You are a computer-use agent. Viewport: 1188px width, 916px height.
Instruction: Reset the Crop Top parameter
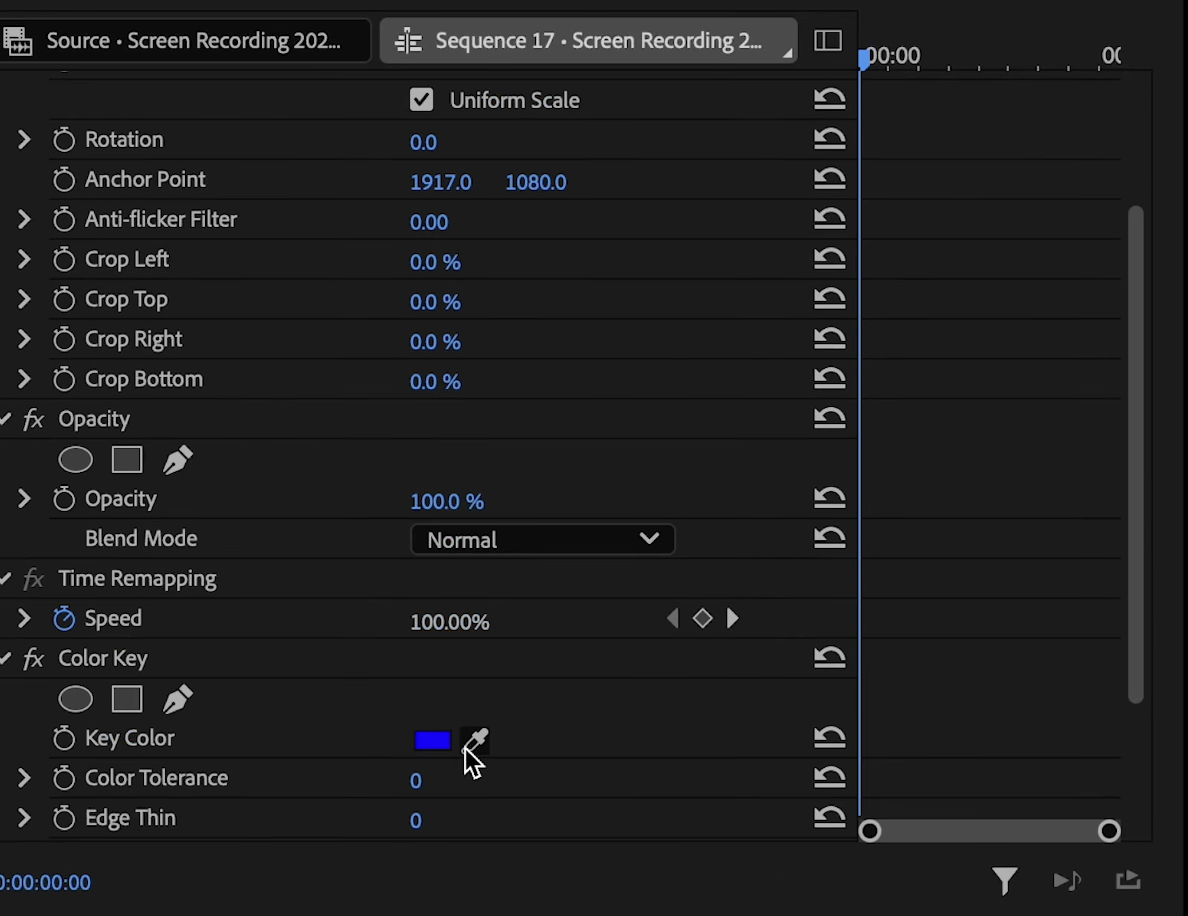[830, 299]
